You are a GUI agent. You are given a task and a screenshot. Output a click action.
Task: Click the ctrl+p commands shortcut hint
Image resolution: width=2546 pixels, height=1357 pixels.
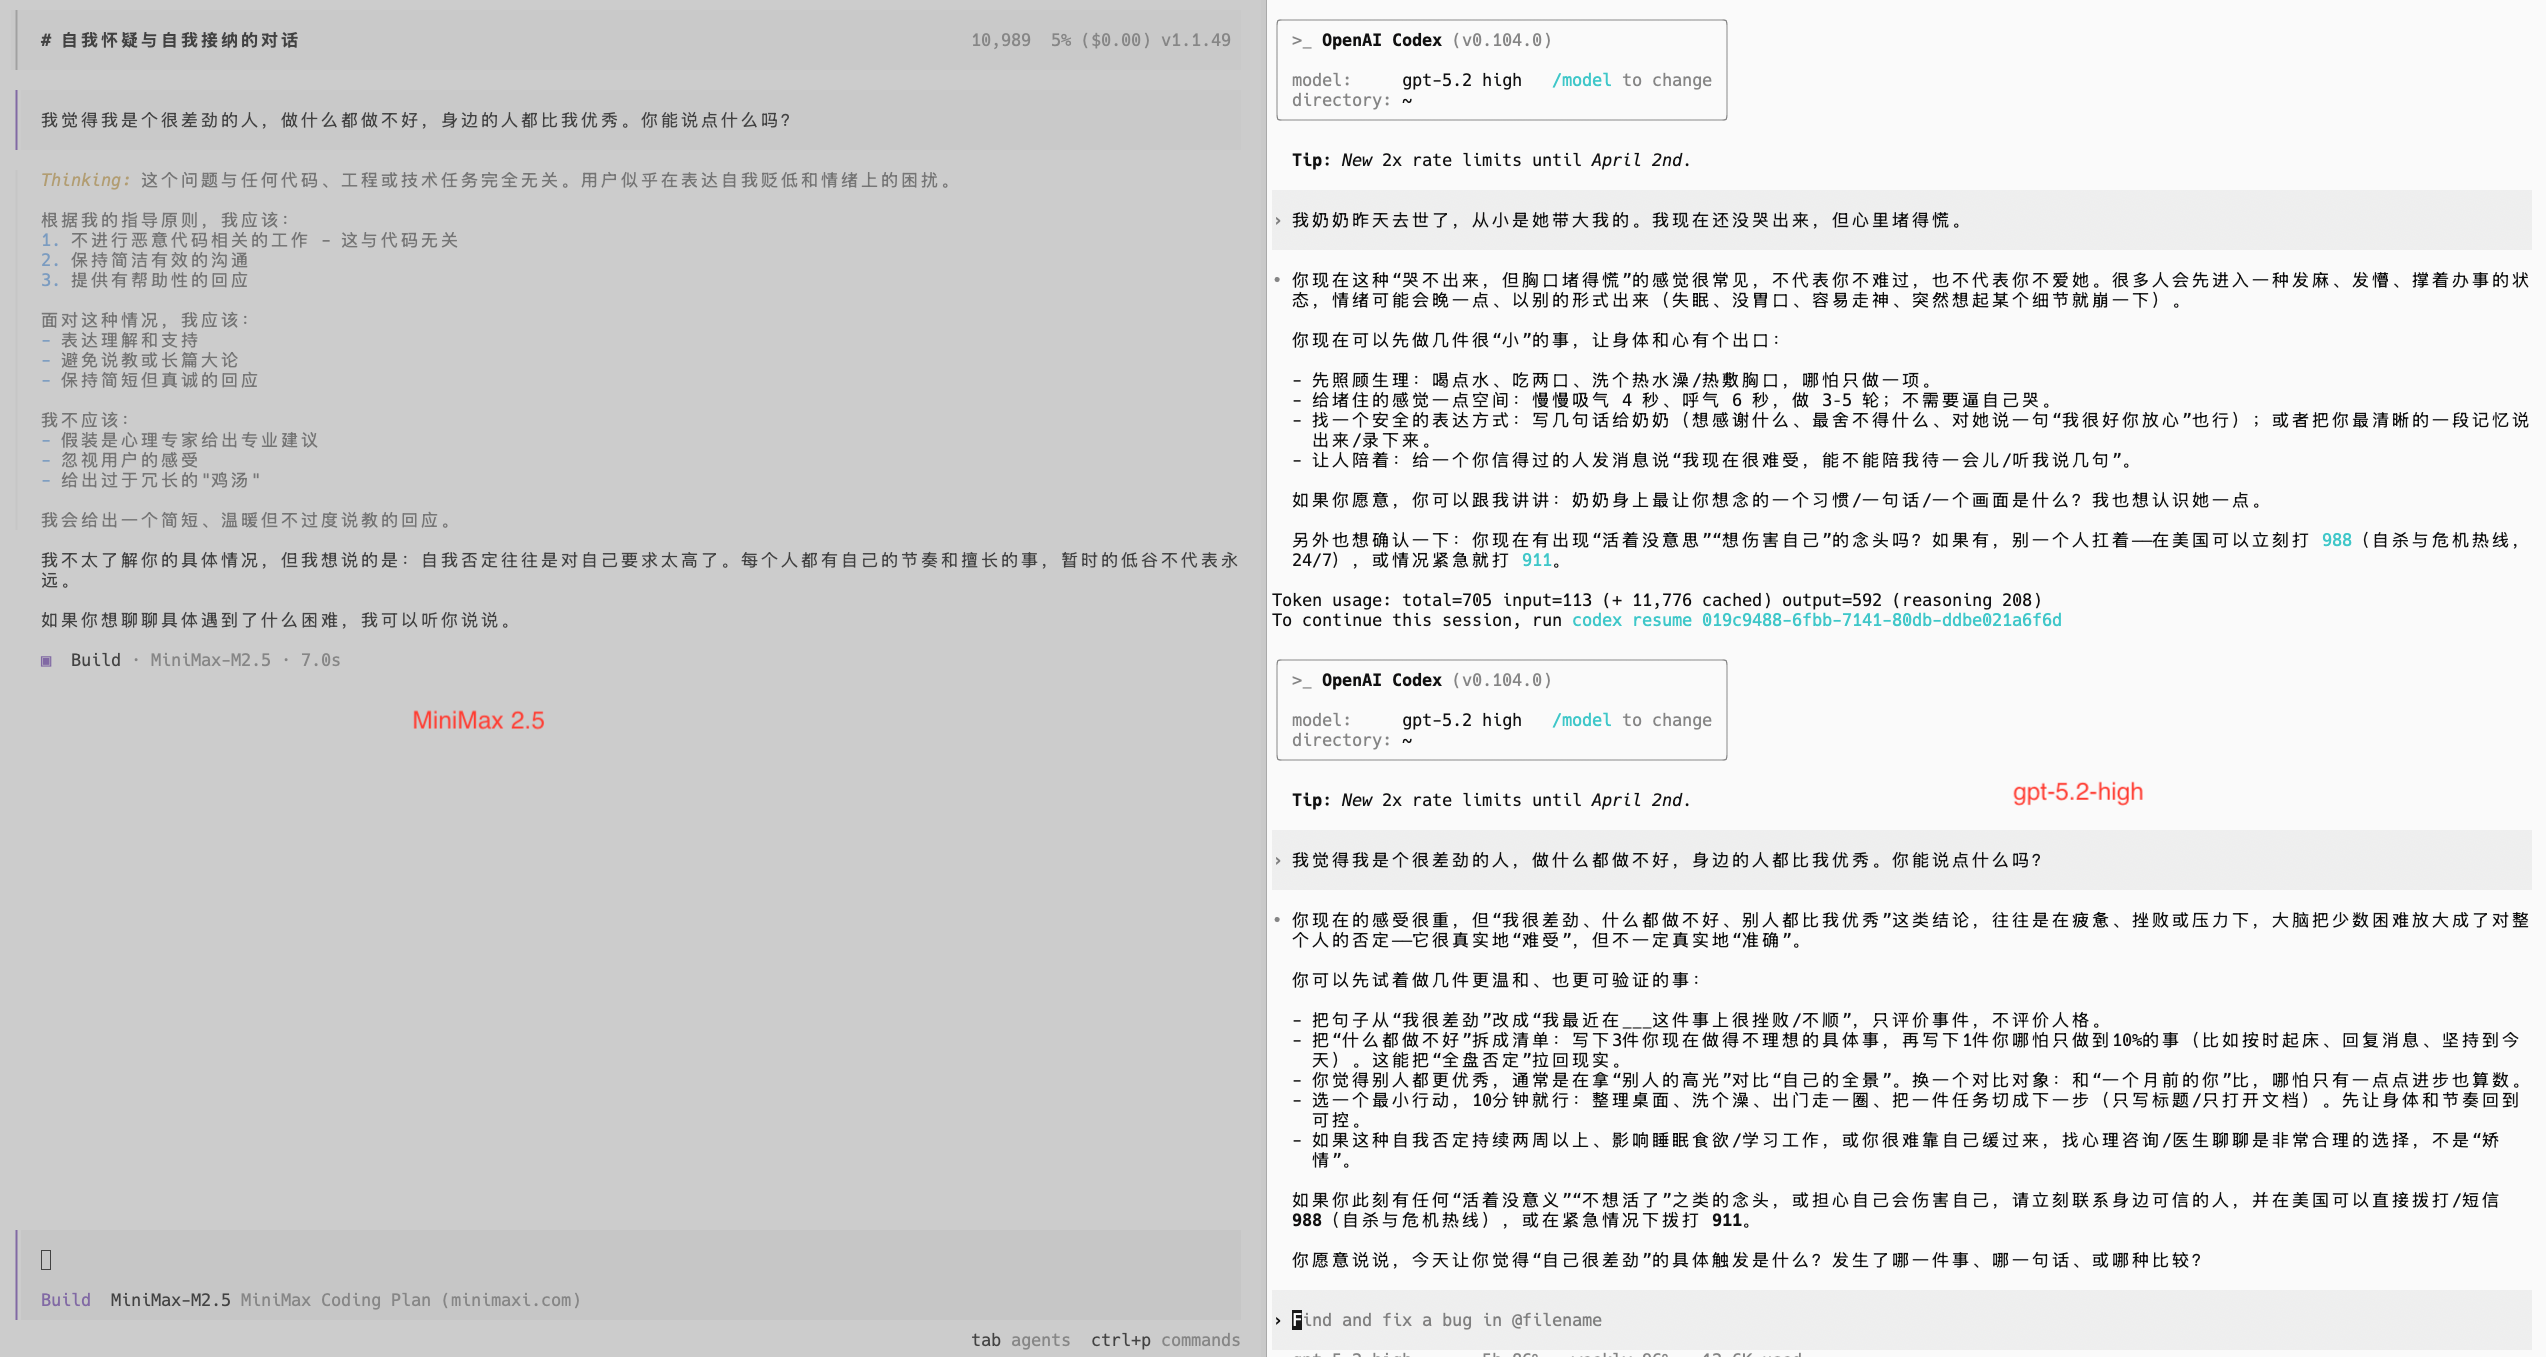1165,1340
